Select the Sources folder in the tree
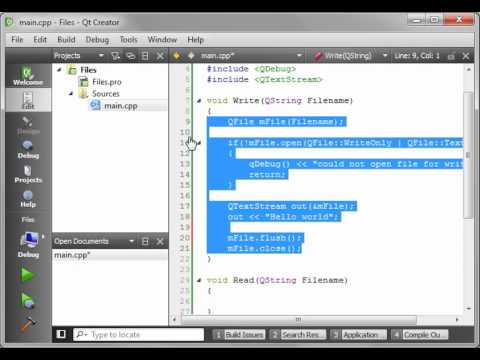Screen dimensions: 480x360 tap(106, 94)
